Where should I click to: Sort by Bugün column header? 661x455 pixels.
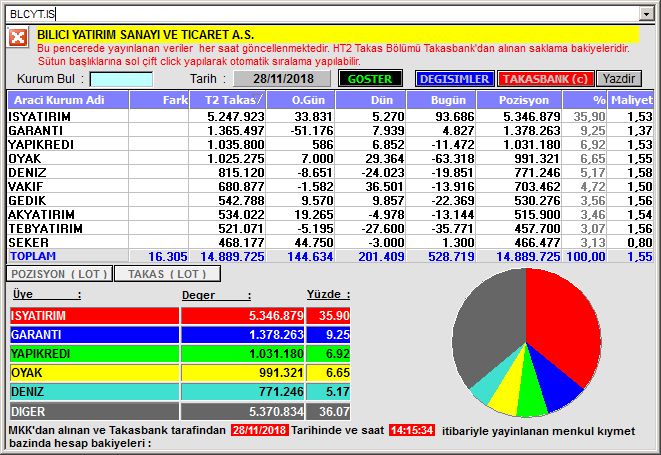click(441, 100)
